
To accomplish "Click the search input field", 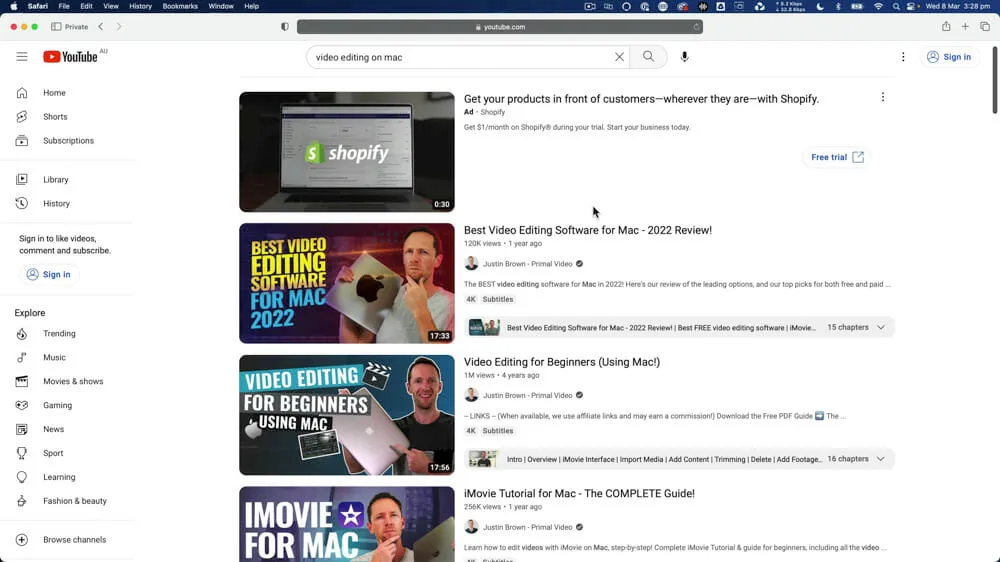I will 460,57.
